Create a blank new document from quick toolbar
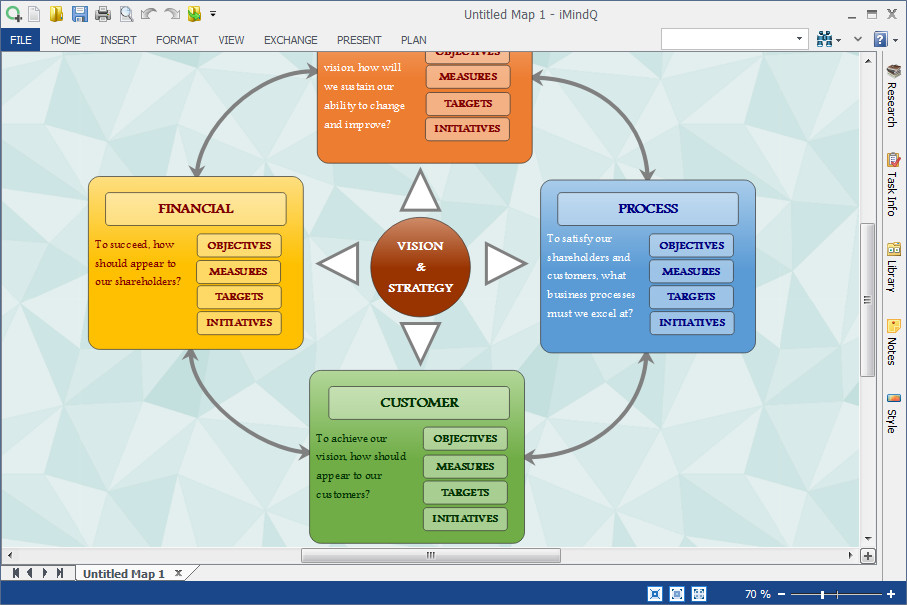This screenshot has width=907, height=605. point(35,13)
